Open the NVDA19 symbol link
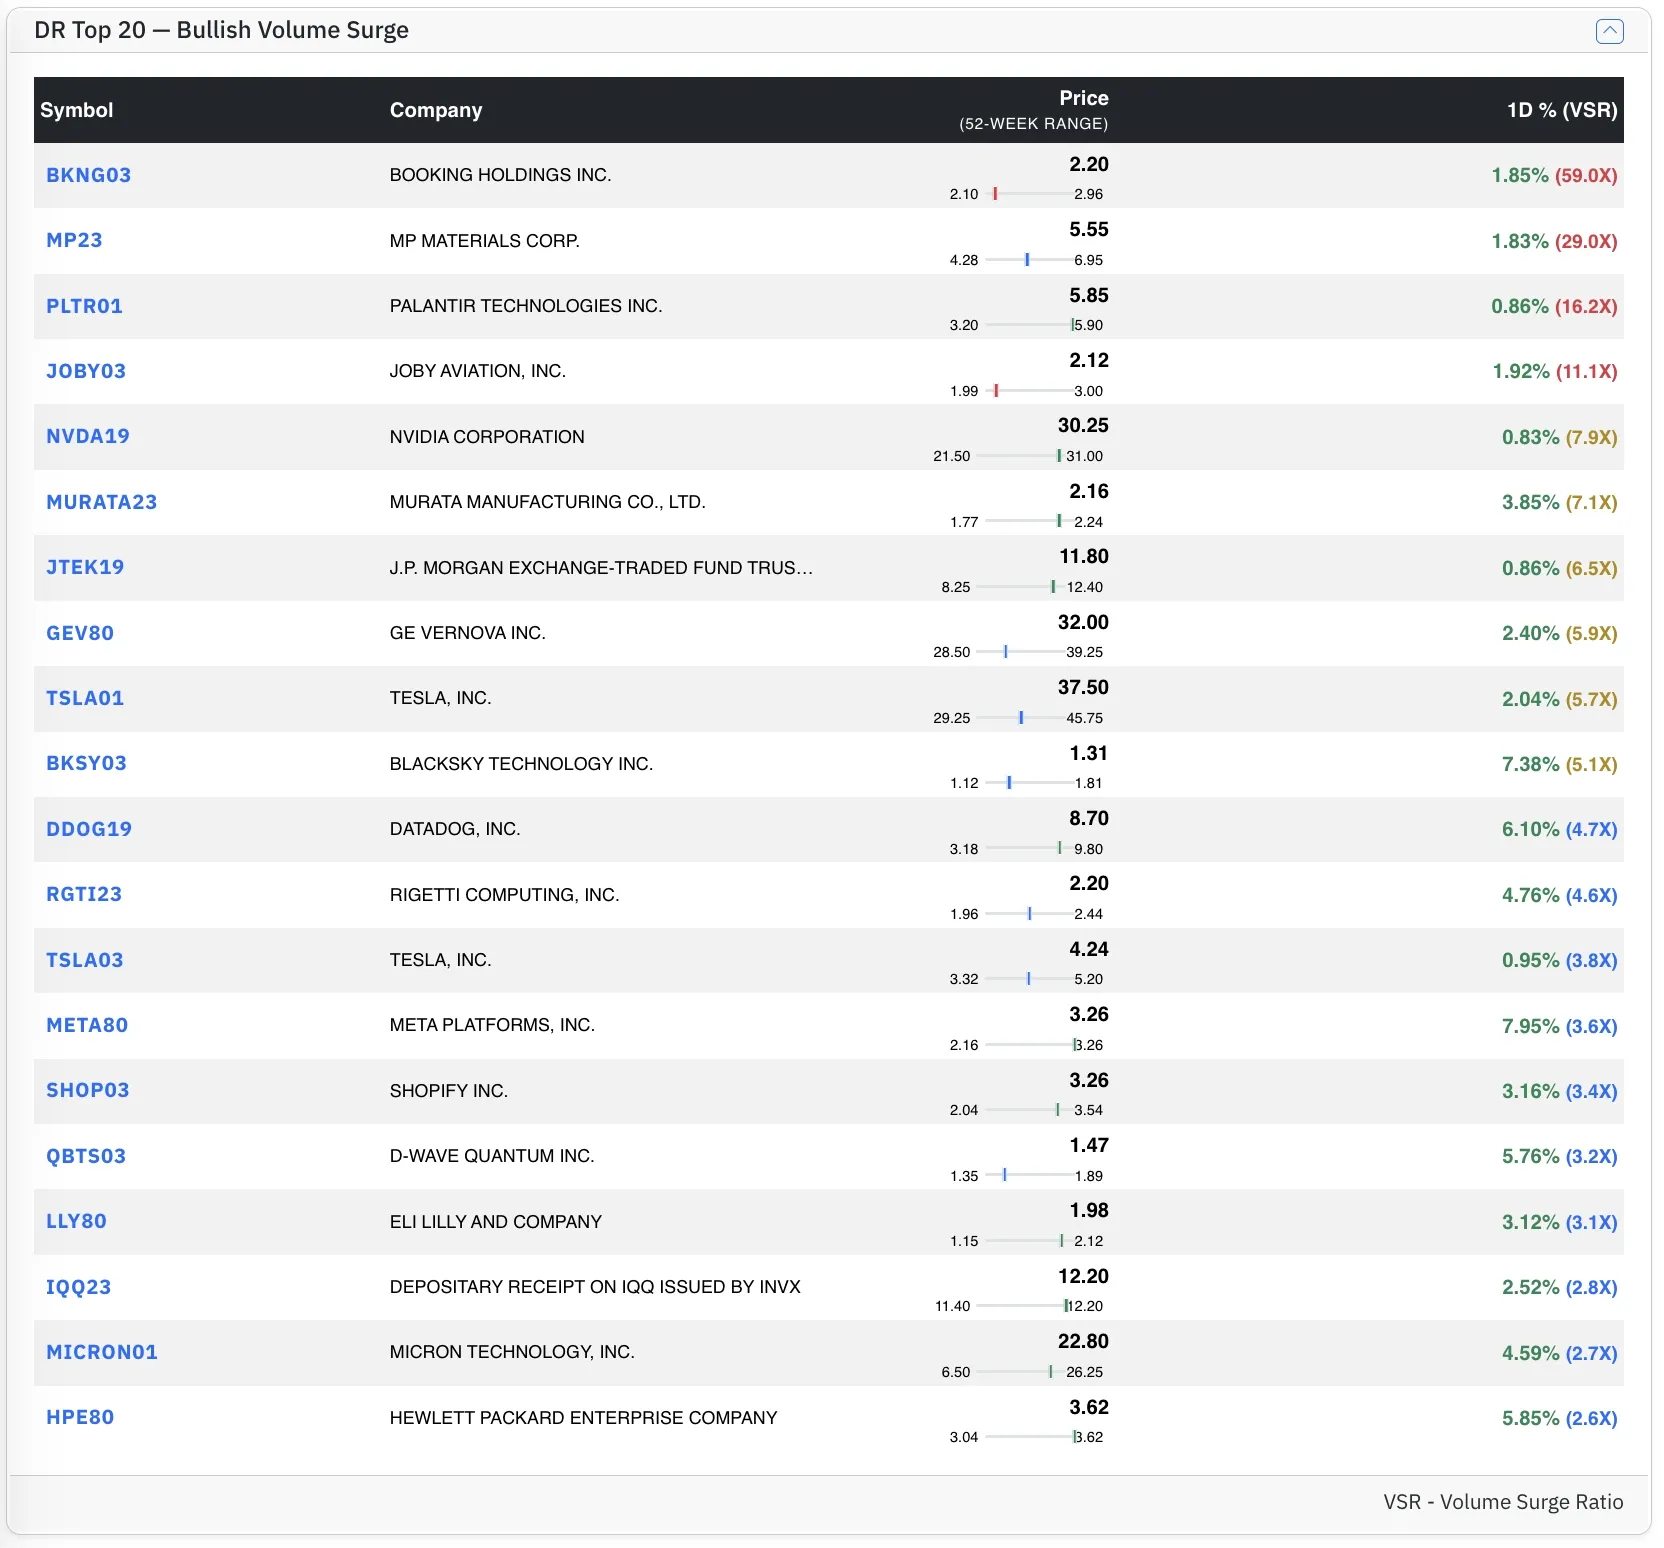The width and height of the screenshot is (1664, 1548). 88,436
